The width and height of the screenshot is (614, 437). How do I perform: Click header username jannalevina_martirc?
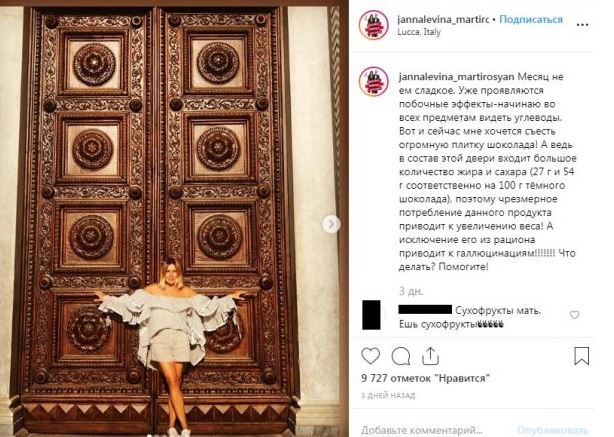pos(443,19)
